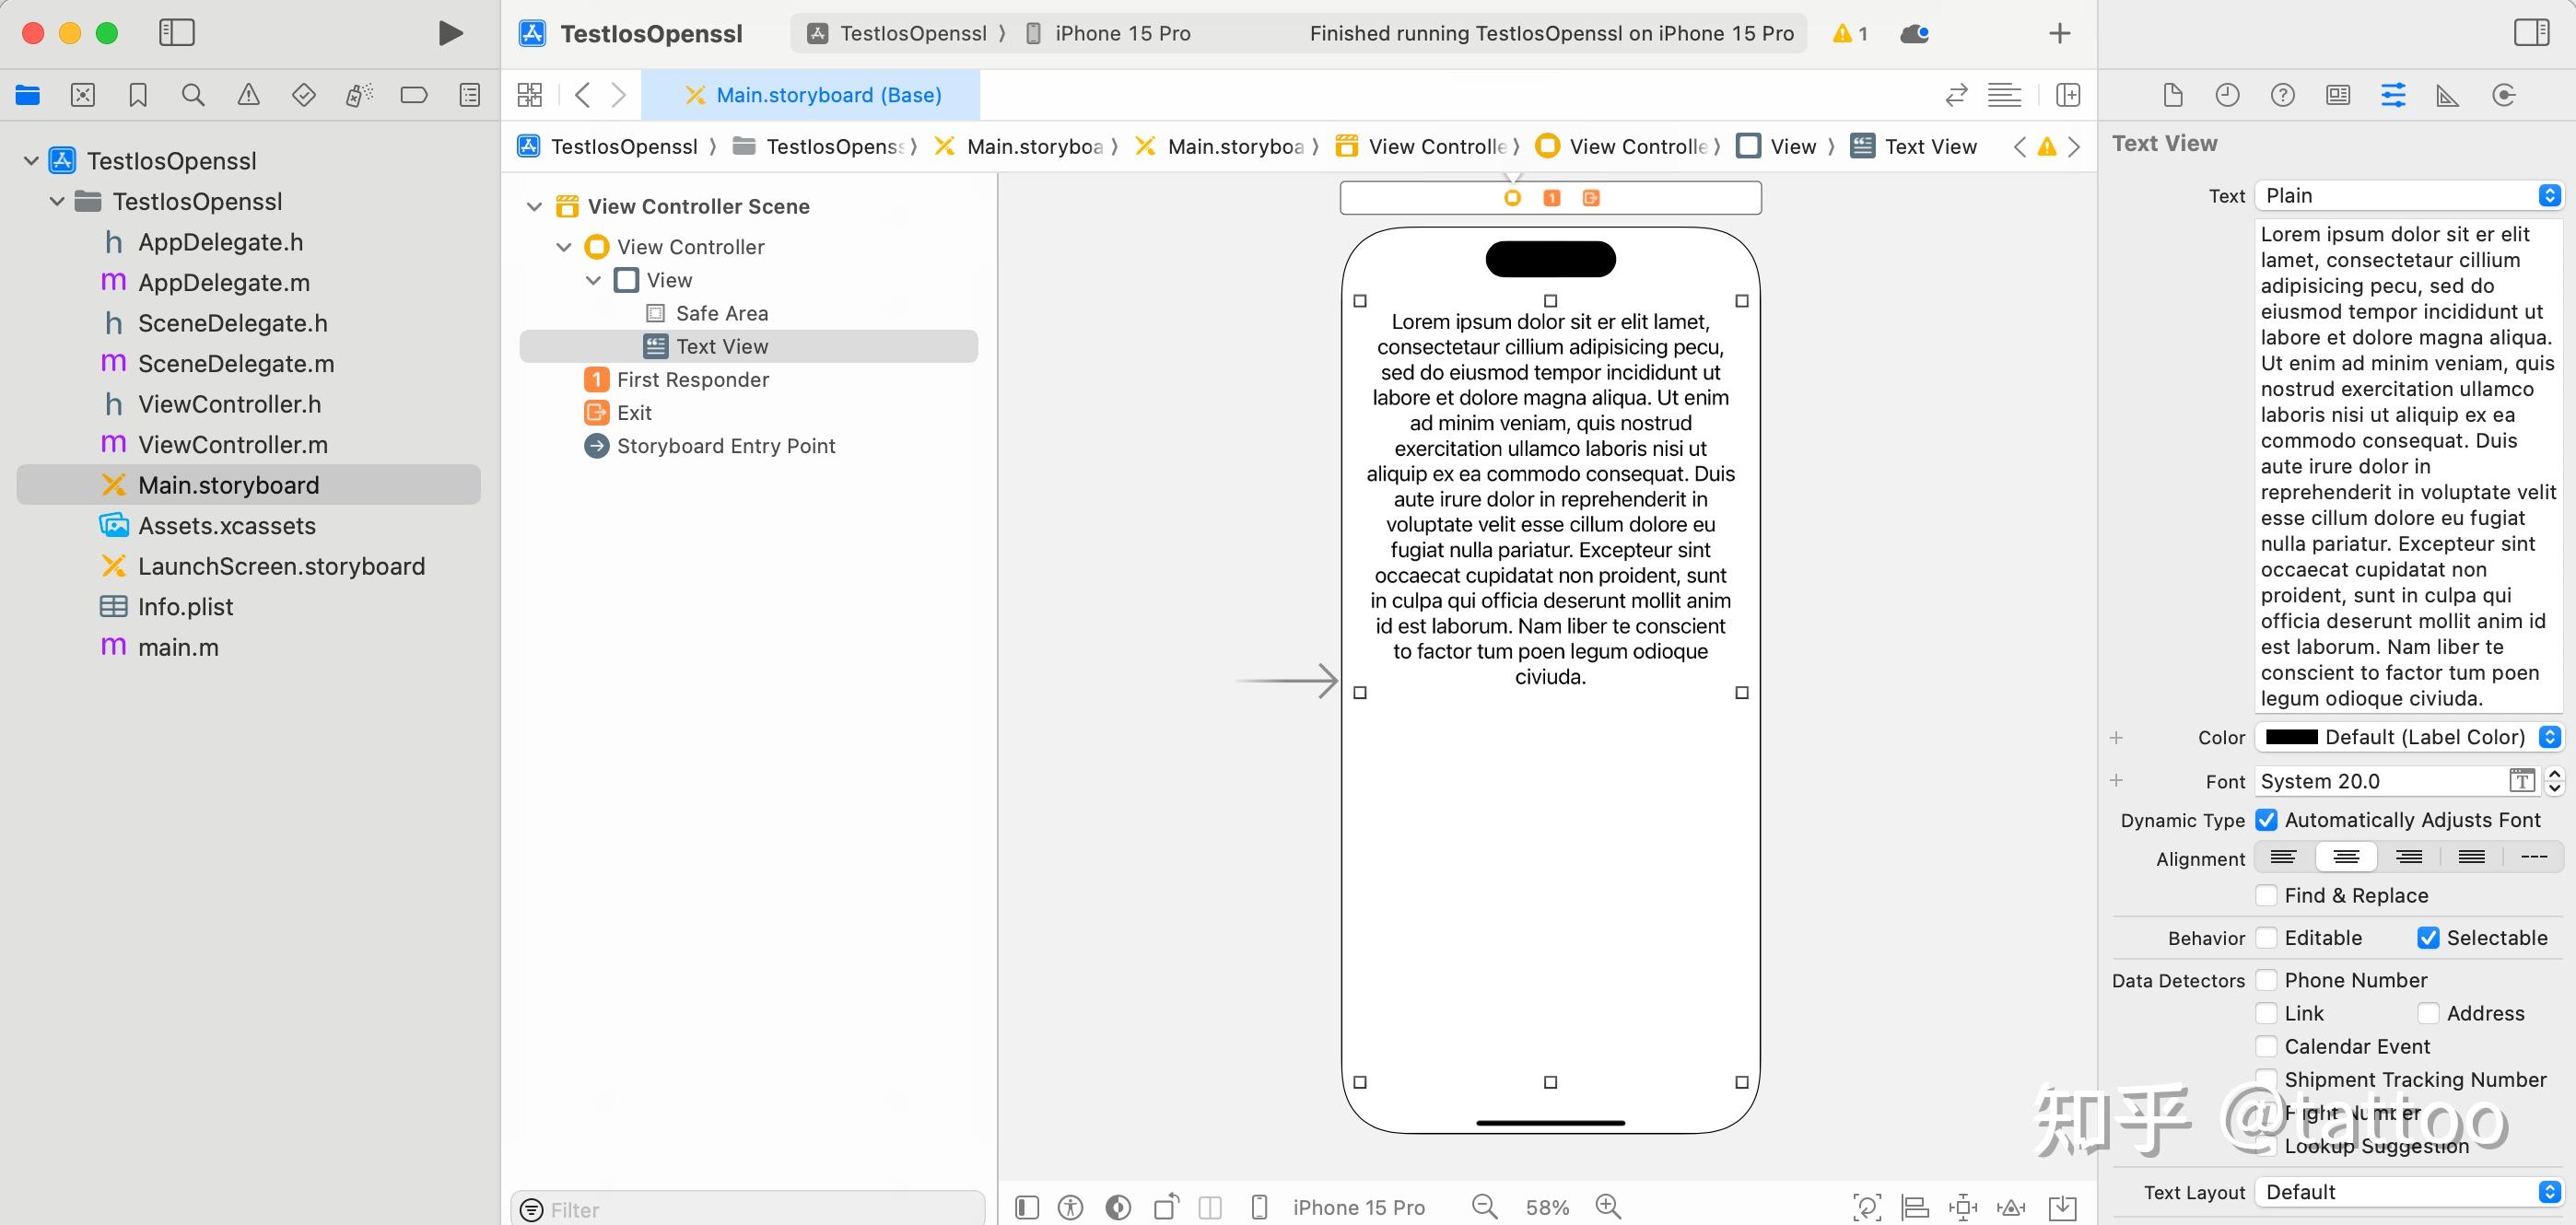The height and width of the screenshot is (1225, 2576).
Task: Show the Identity inspector icon
Action: (2338, 95)
